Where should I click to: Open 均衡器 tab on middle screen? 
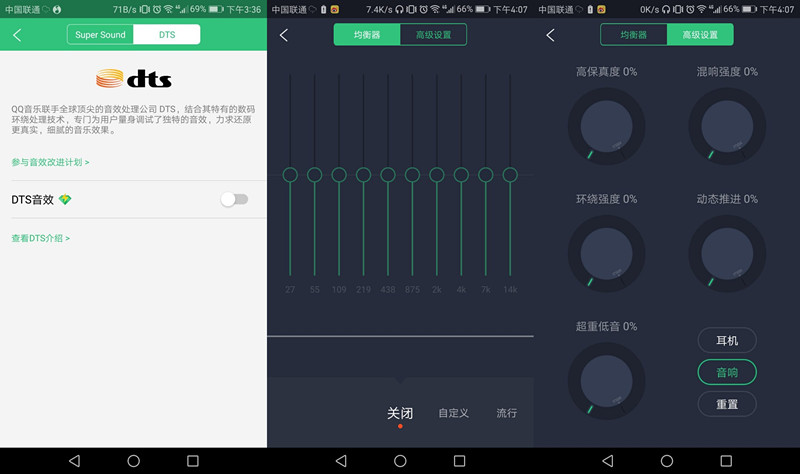[x=367, y=35]
